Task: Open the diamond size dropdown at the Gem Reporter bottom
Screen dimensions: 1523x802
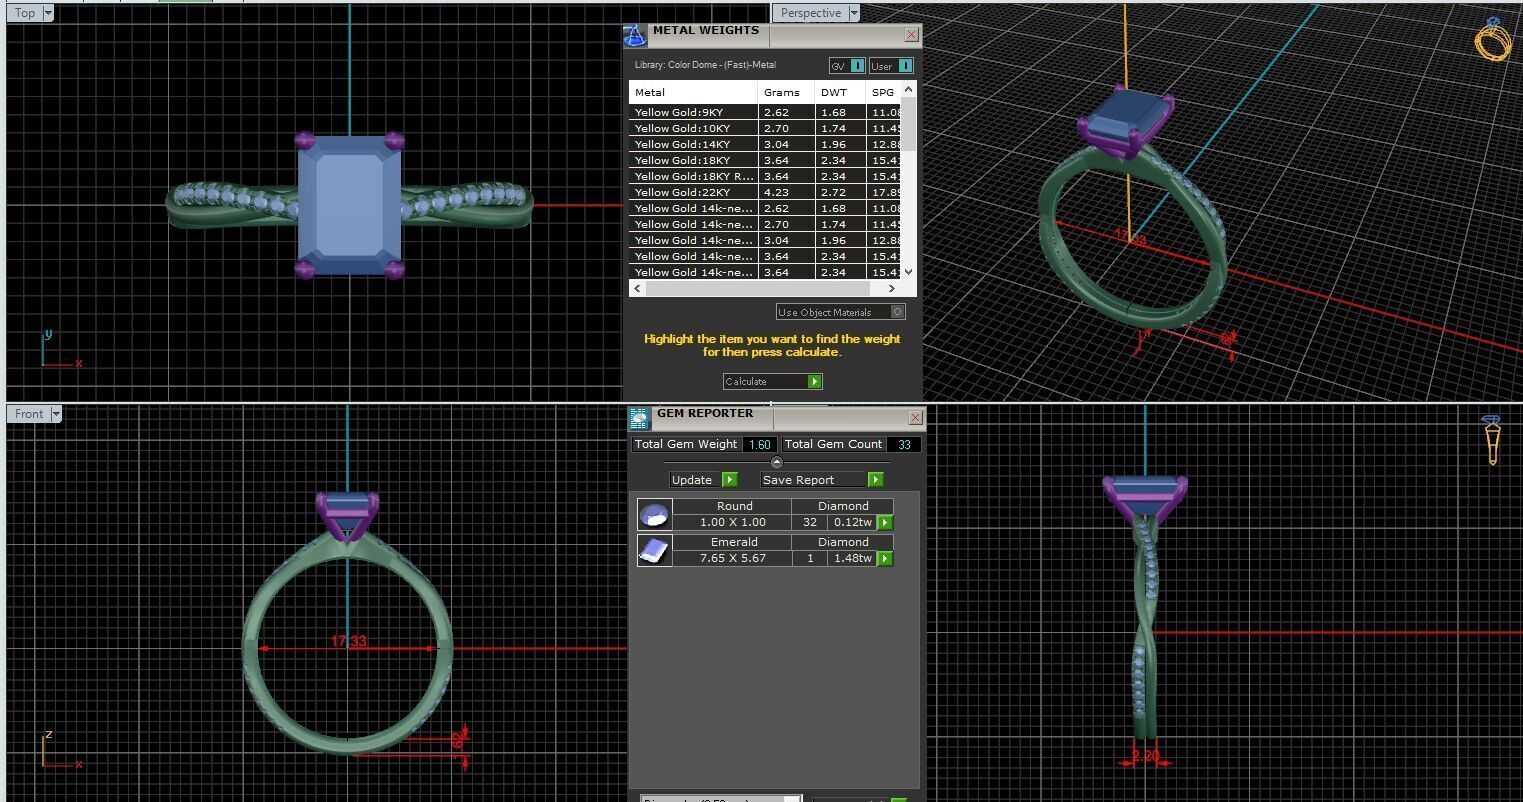Action: pyautogui.click(x=721, y=798)
